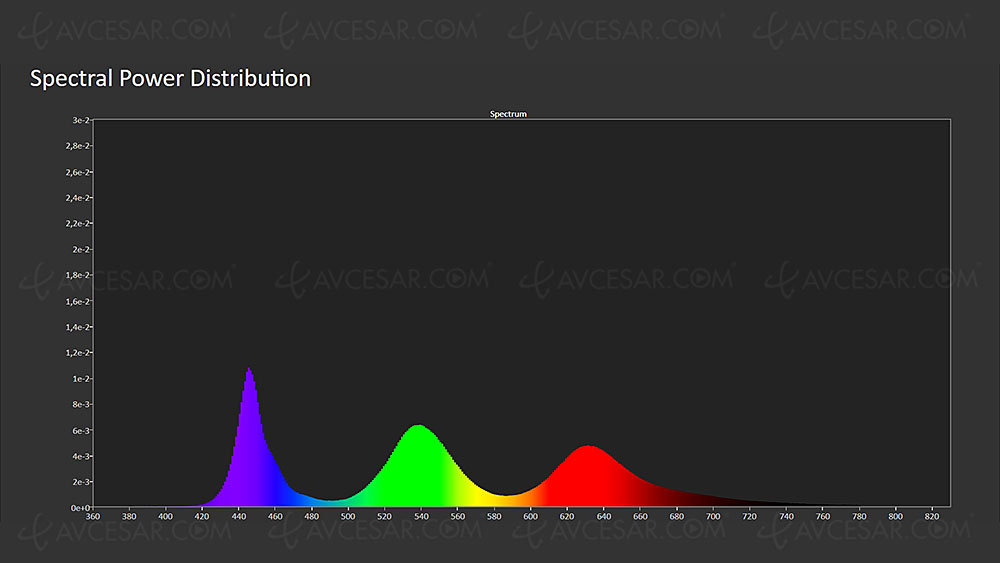
Task: Click the top of the red peak
Action: (588, 447)
